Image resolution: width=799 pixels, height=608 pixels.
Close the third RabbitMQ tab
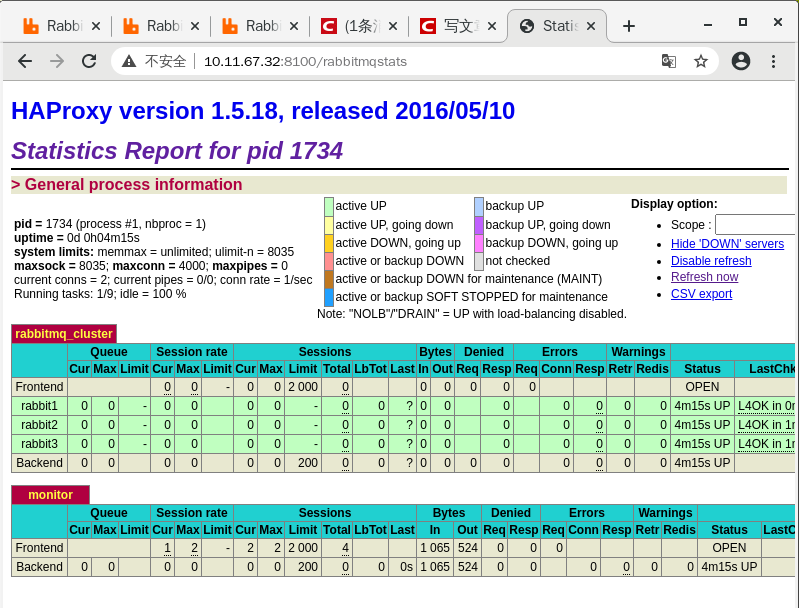[x=294, y=26]
